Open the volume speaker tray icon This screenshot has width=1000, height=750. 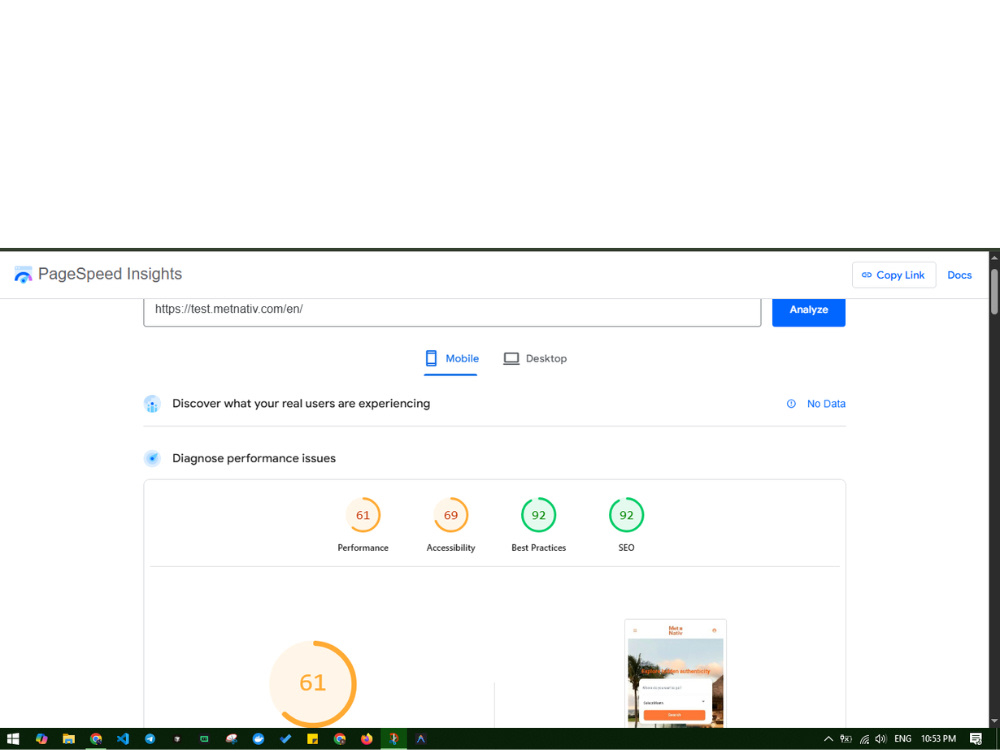pos(881,739)
